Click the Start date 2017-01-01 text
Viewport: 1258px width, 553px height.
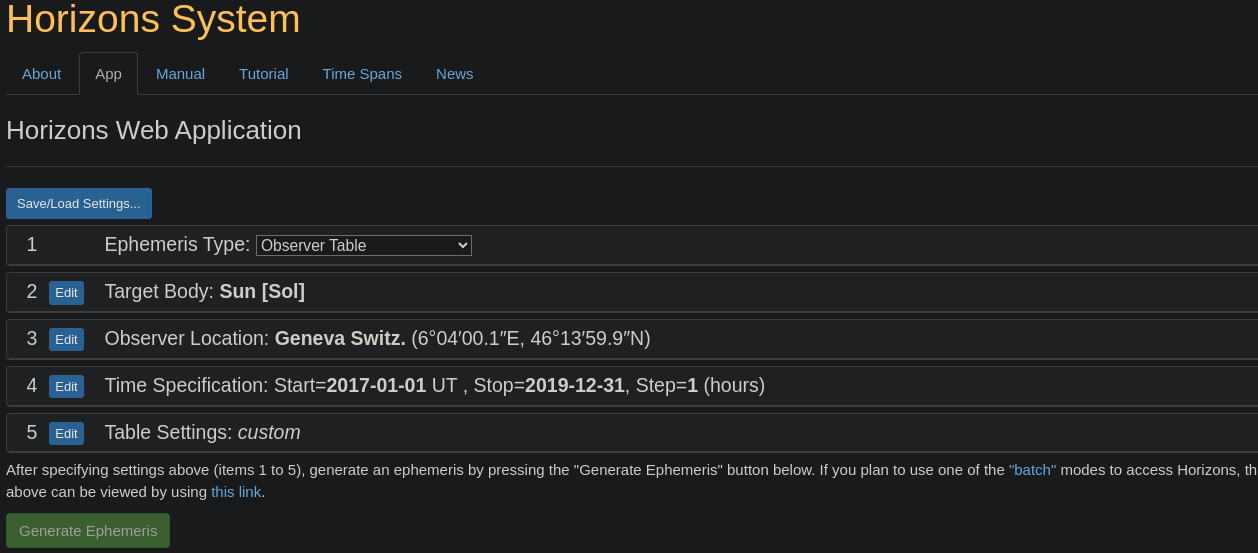[x=376, y=386]
